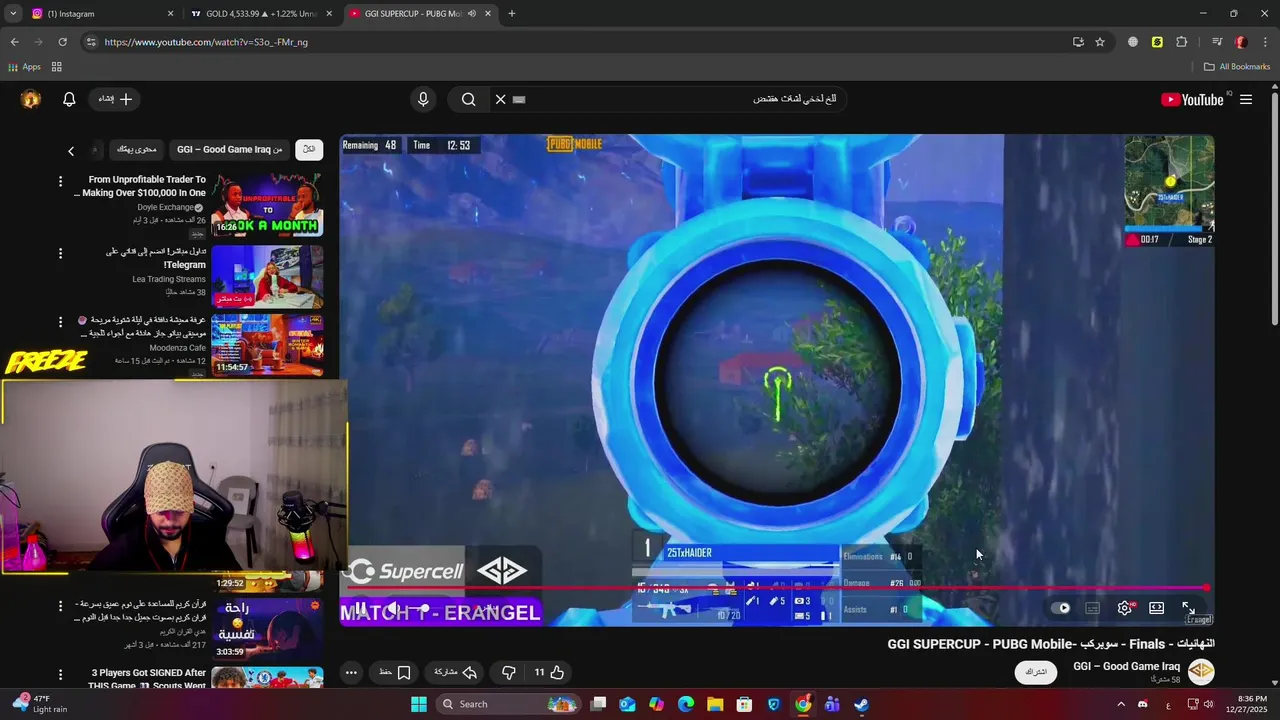Go to YouTube home via logo
The image size is (1280, 720).
(1192, 99)
